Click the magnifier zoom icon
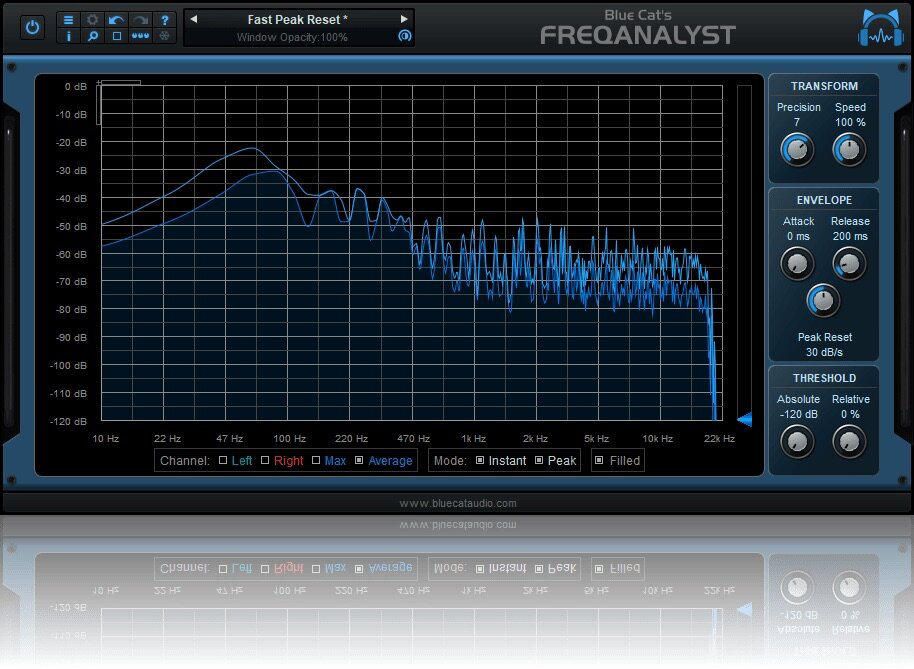The width and height of the screenshot is (914, 669). pyautogui.click(x=92, y=36)
